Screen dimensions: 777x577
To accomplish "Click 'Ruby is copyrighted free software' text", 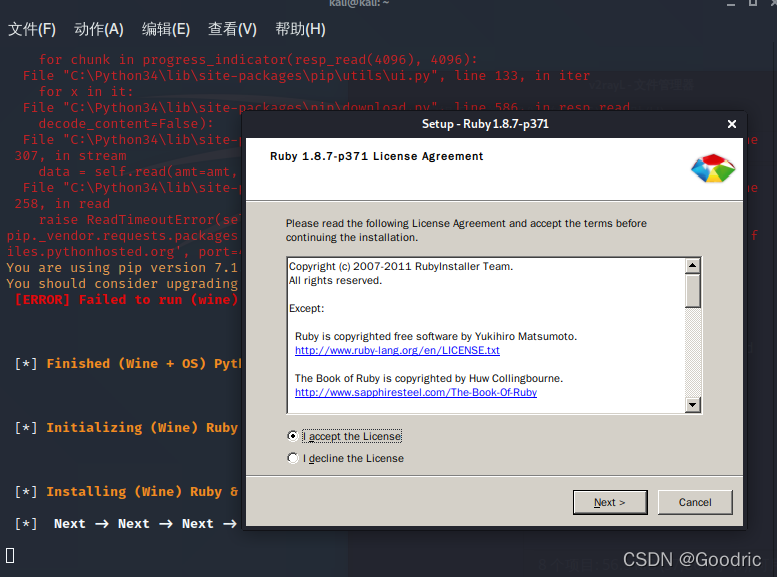I will [x=436, y=336].
